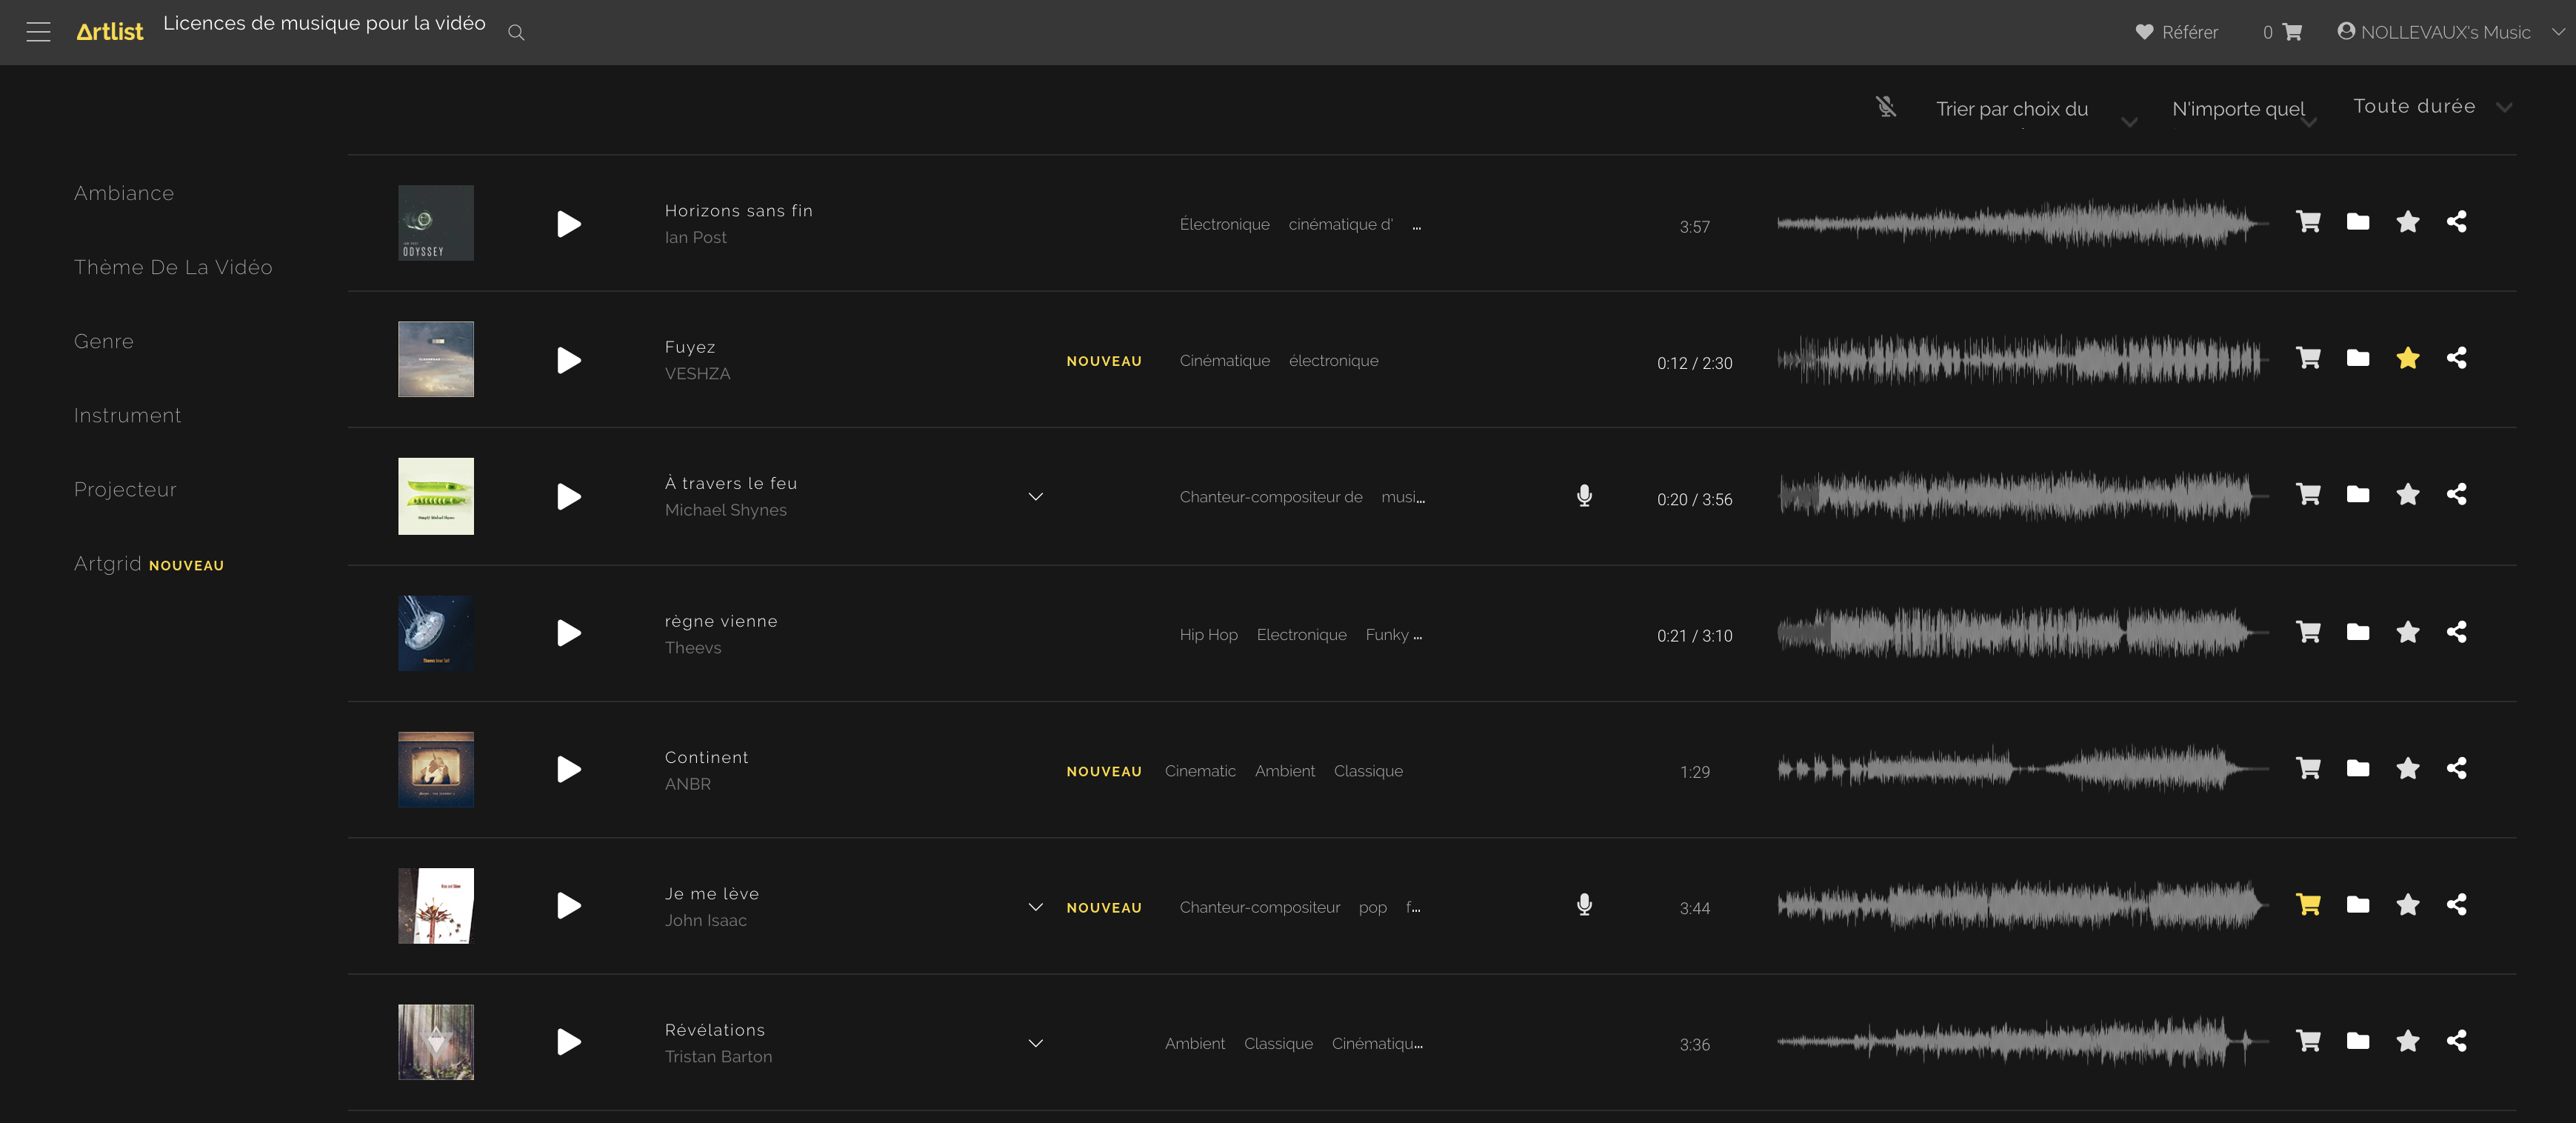Add Horizons sans fin to cart
2576x1123 pixels.
[2308, 222]
